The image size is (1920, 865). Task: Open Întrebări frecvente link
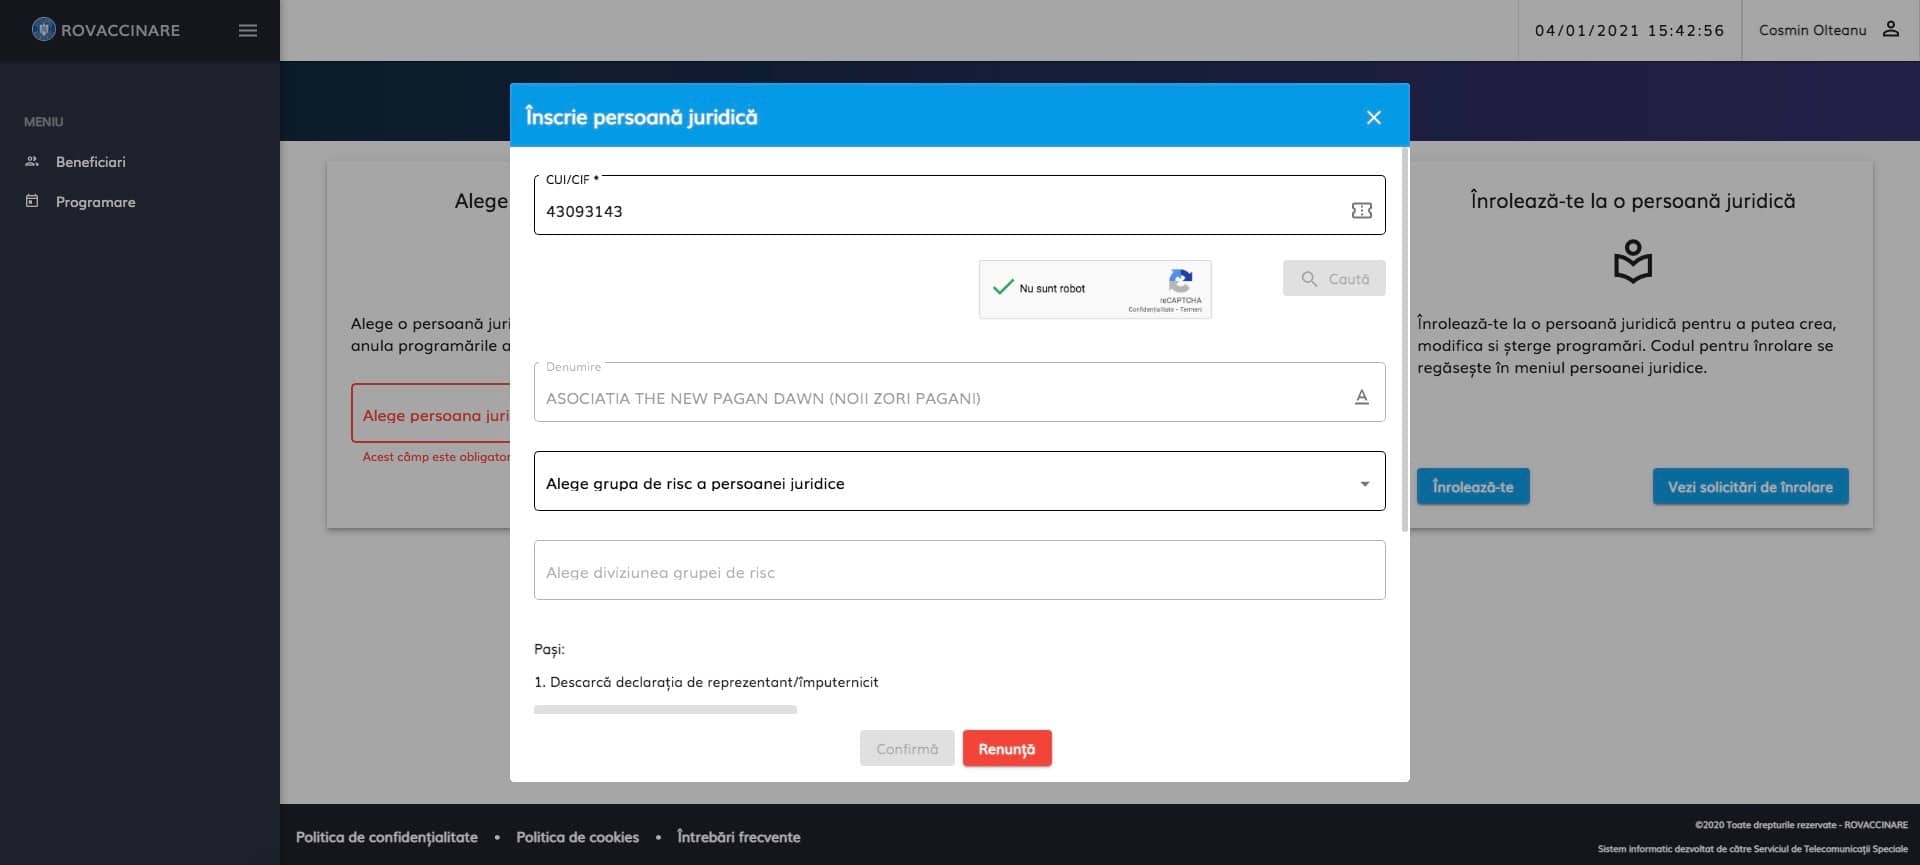click(739, 837)
